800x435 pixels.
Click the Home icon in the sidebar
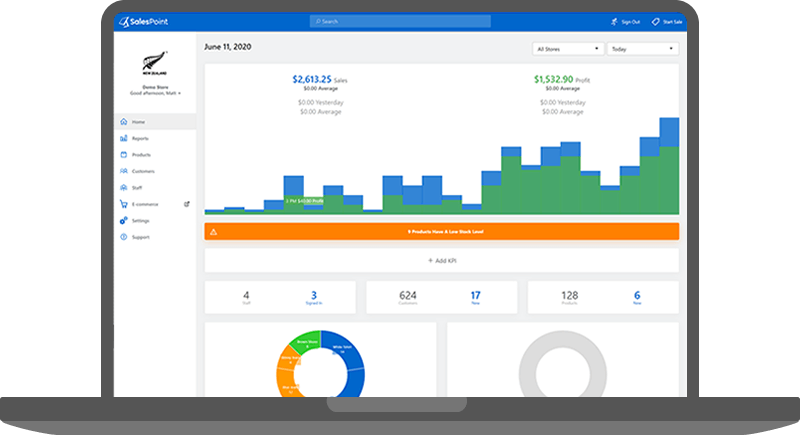click(x=123, y=122)
